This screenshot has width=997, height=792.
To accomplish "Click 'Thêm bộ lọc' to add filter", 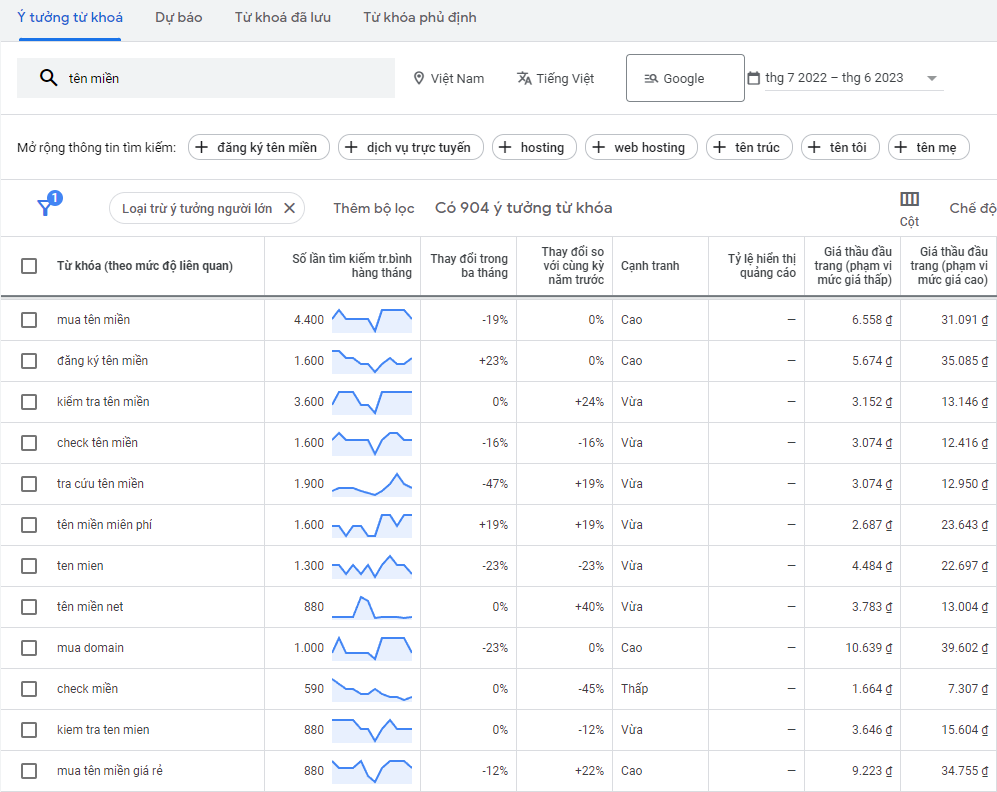I will click(373, 208).
